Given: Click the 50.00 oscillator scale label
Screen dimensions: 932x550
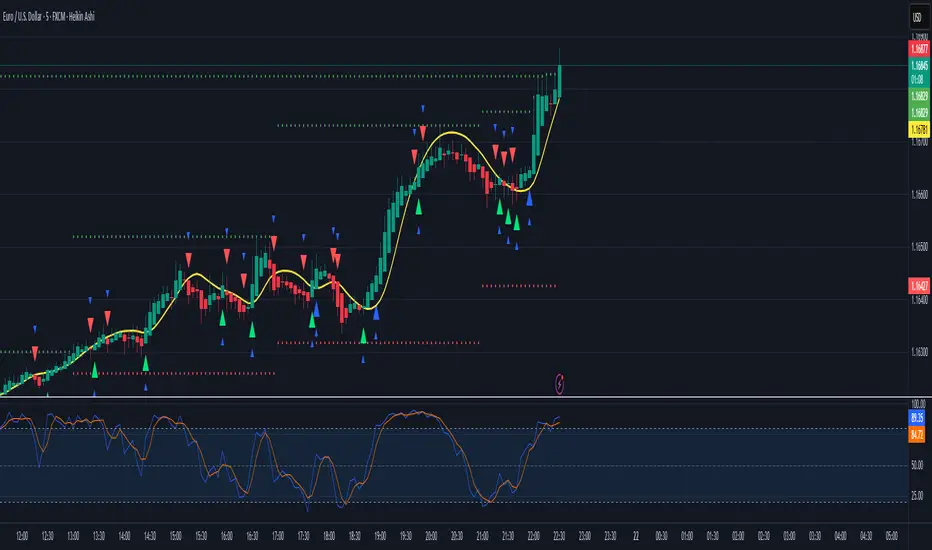Looking at the screenshot, I should 917,465.
